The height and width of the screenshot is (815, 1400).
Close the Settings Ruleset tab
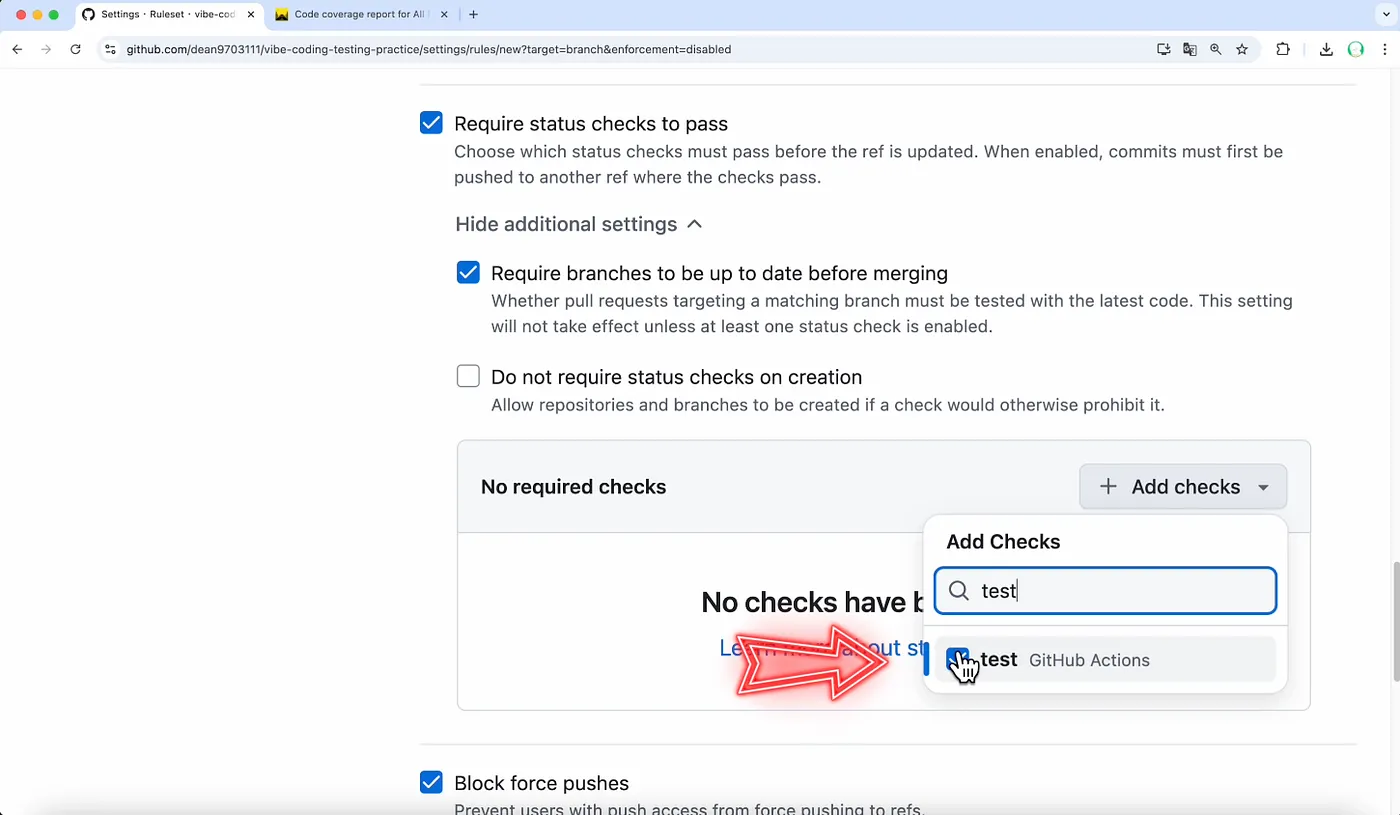pyautogui.click(x=251, y=15)
